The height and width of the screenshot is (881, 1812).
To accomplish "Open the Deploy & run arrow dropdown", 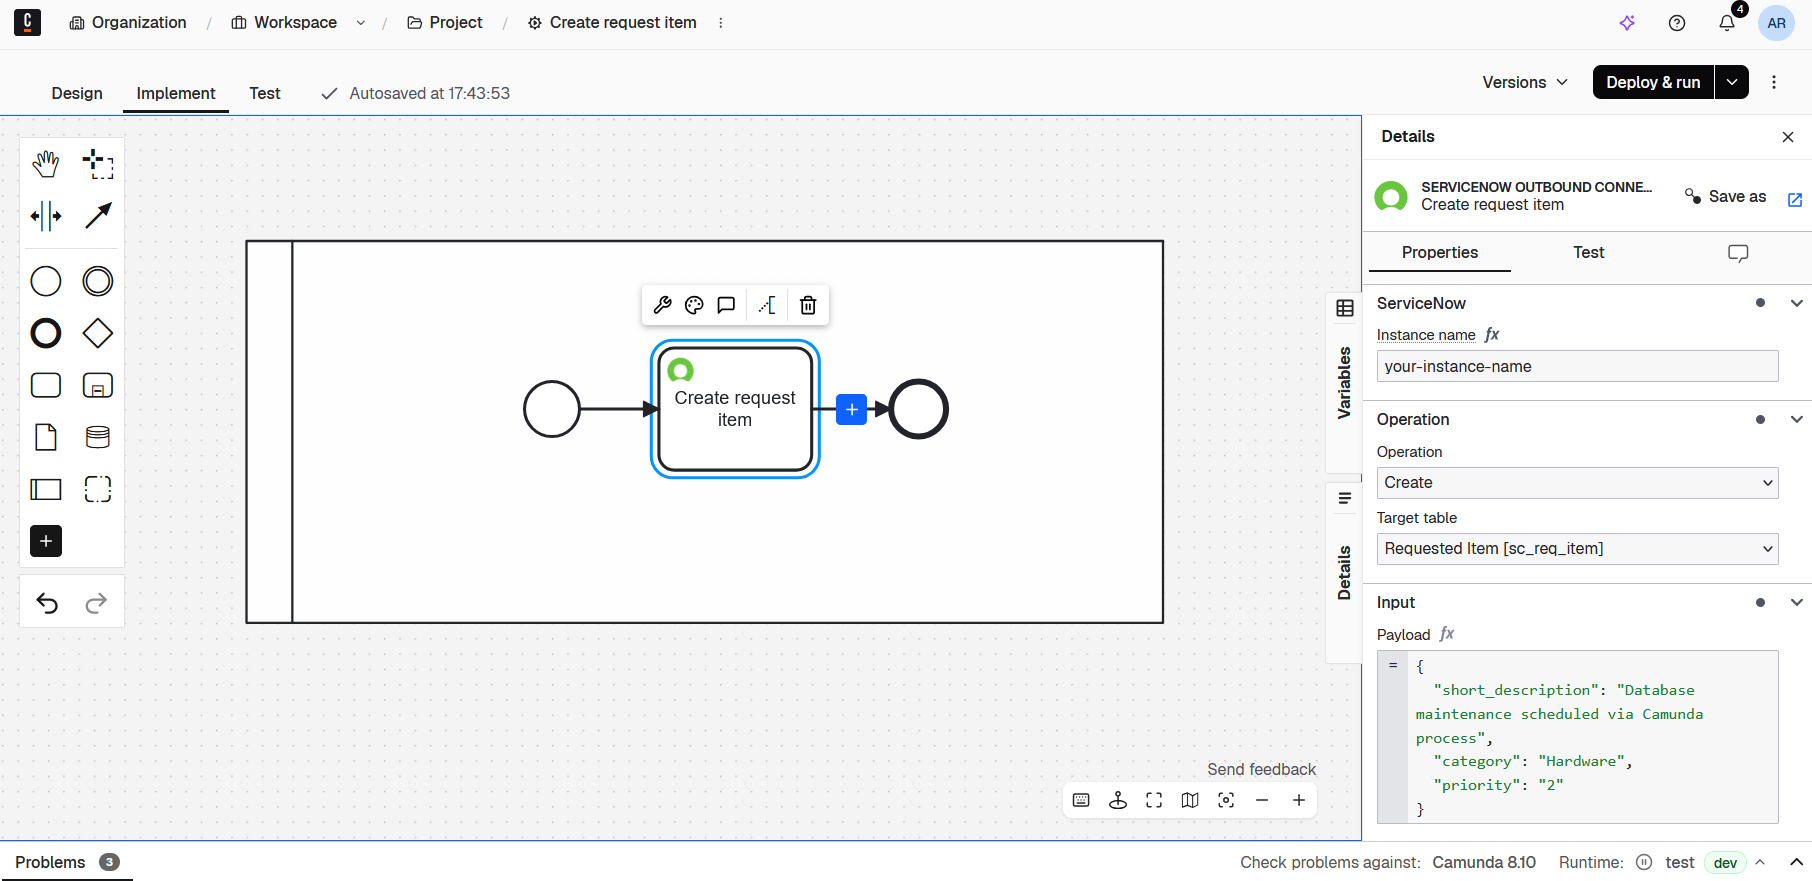I will pyautogui.click(x=1732, y=82).
